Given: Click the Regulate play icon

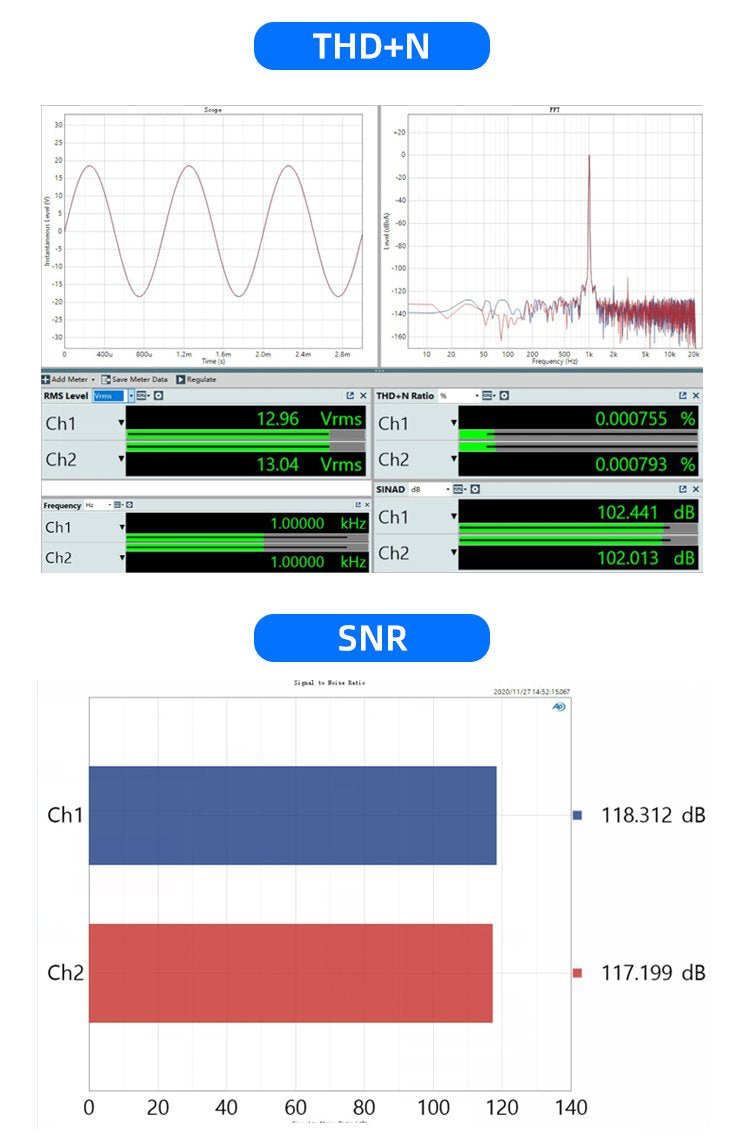Looking at the screenshot, I should pos(181,380).
